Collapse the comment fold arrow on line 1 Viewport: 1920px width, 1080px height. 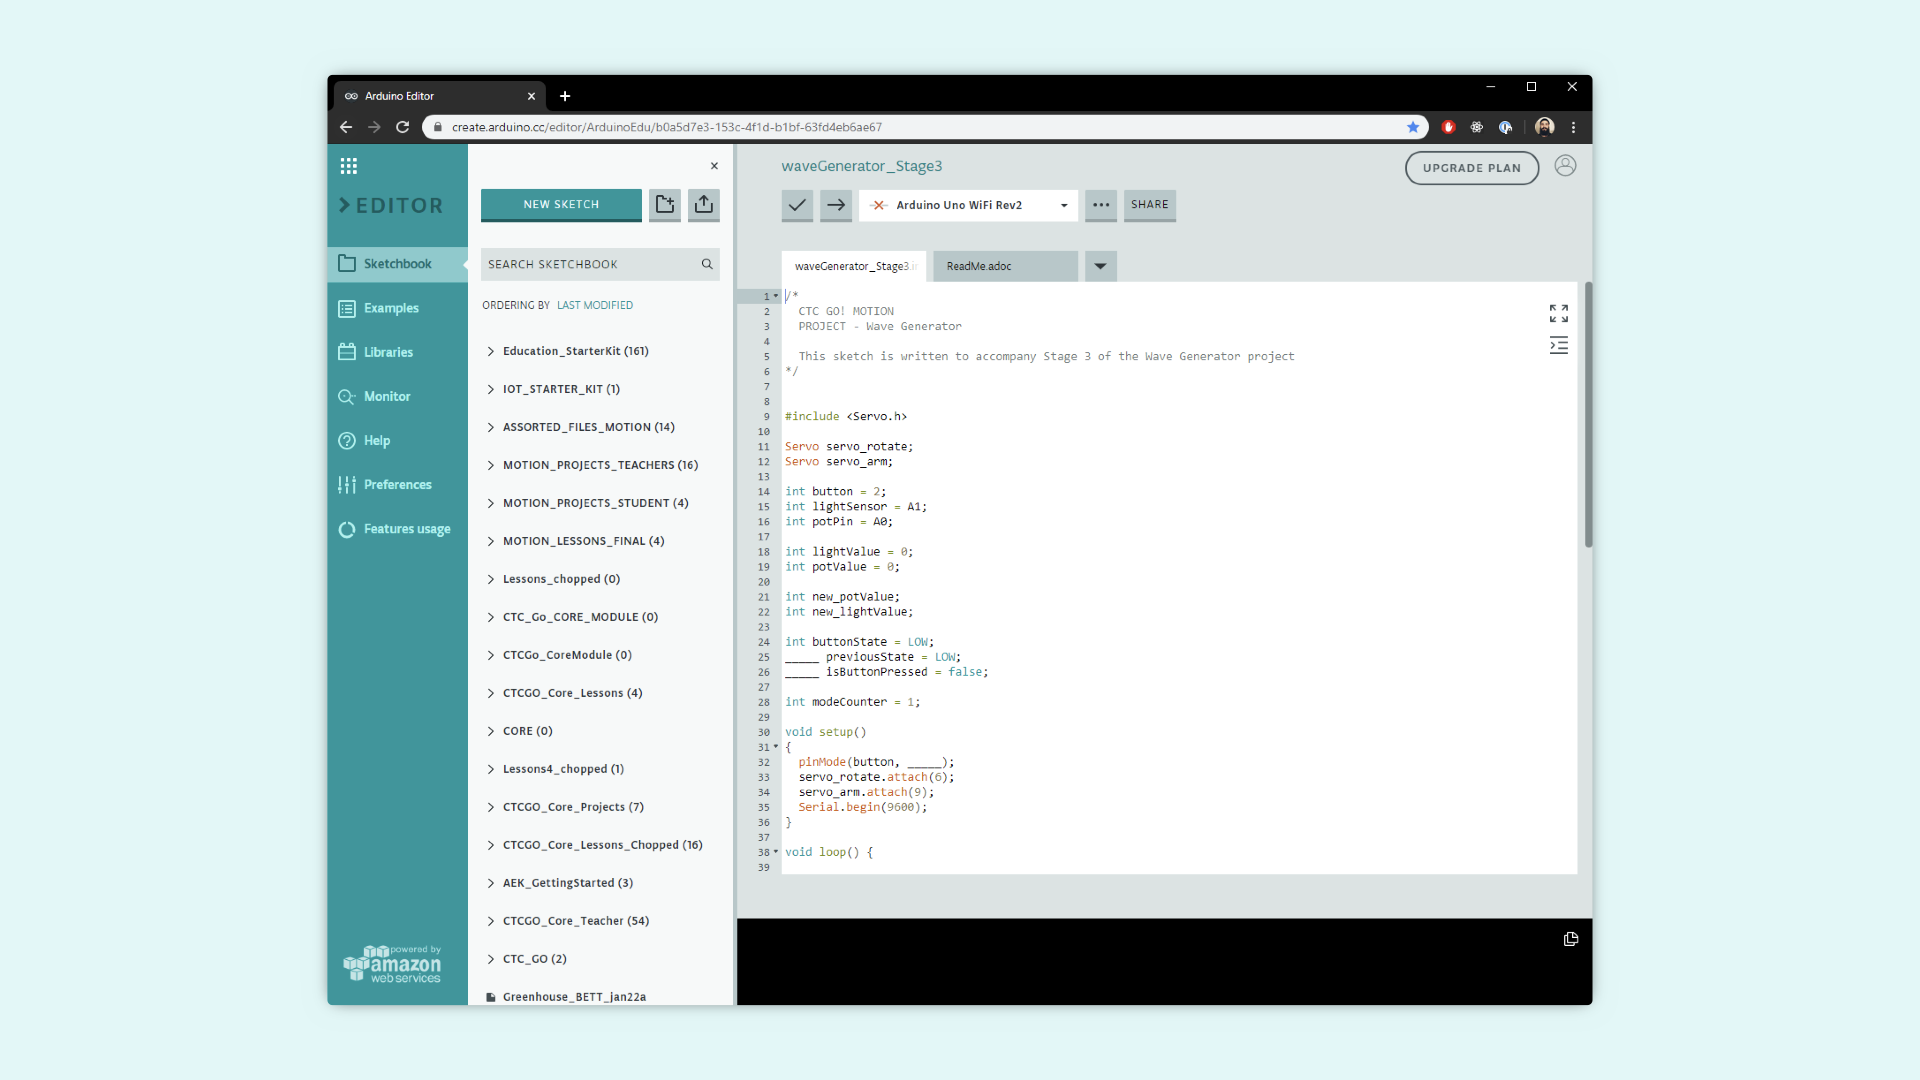click(x=776, y=296)
